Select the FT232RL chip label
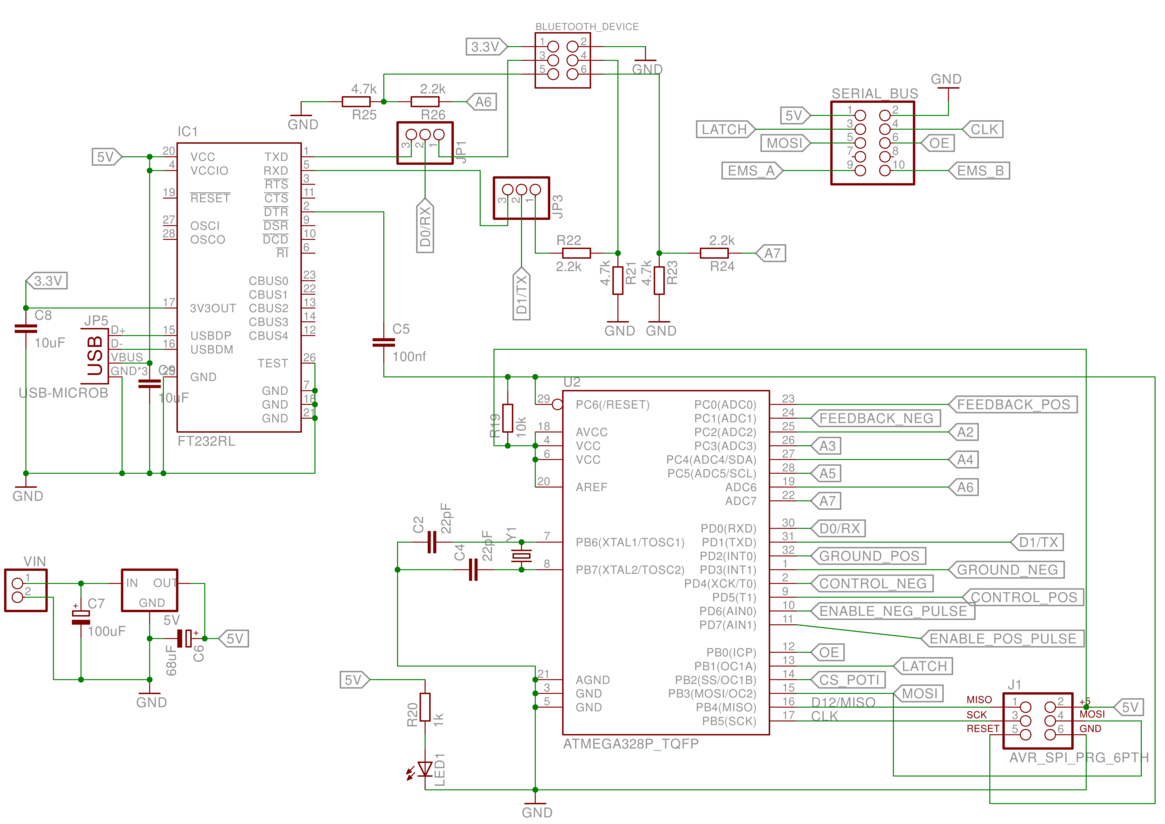This screenshot has width=1165, height=824. [207, 441]
